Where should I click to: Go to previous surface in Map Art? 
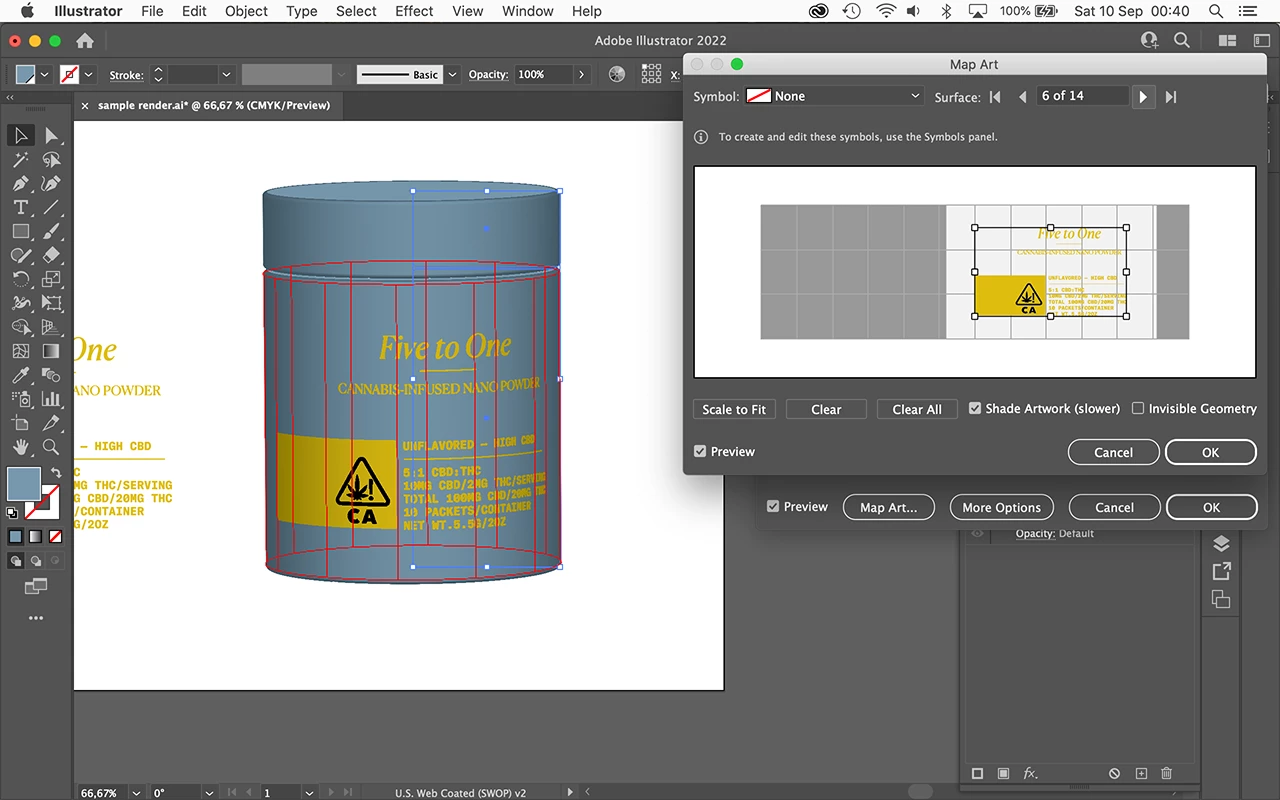click(1022, 97)
